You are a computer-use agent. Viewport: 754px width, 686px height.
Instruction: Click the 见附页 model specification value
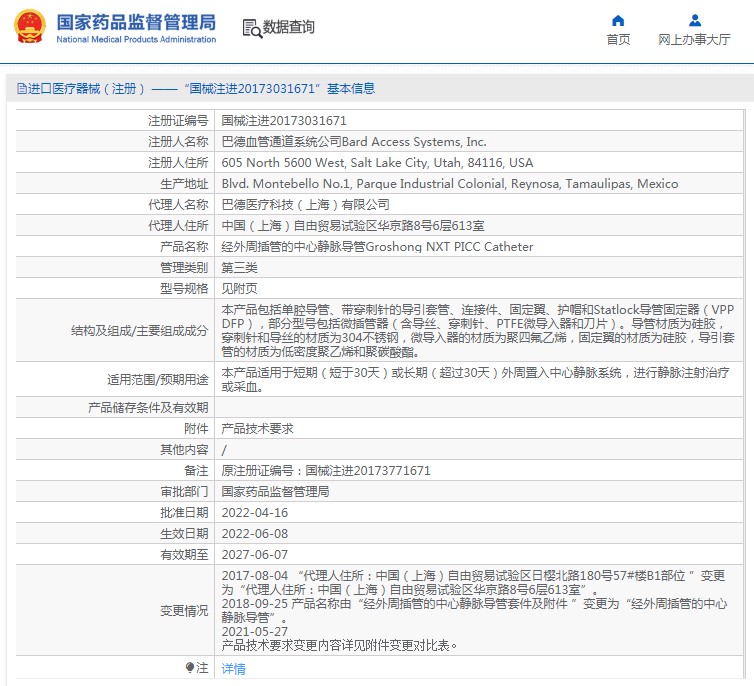tap(237, 288)
